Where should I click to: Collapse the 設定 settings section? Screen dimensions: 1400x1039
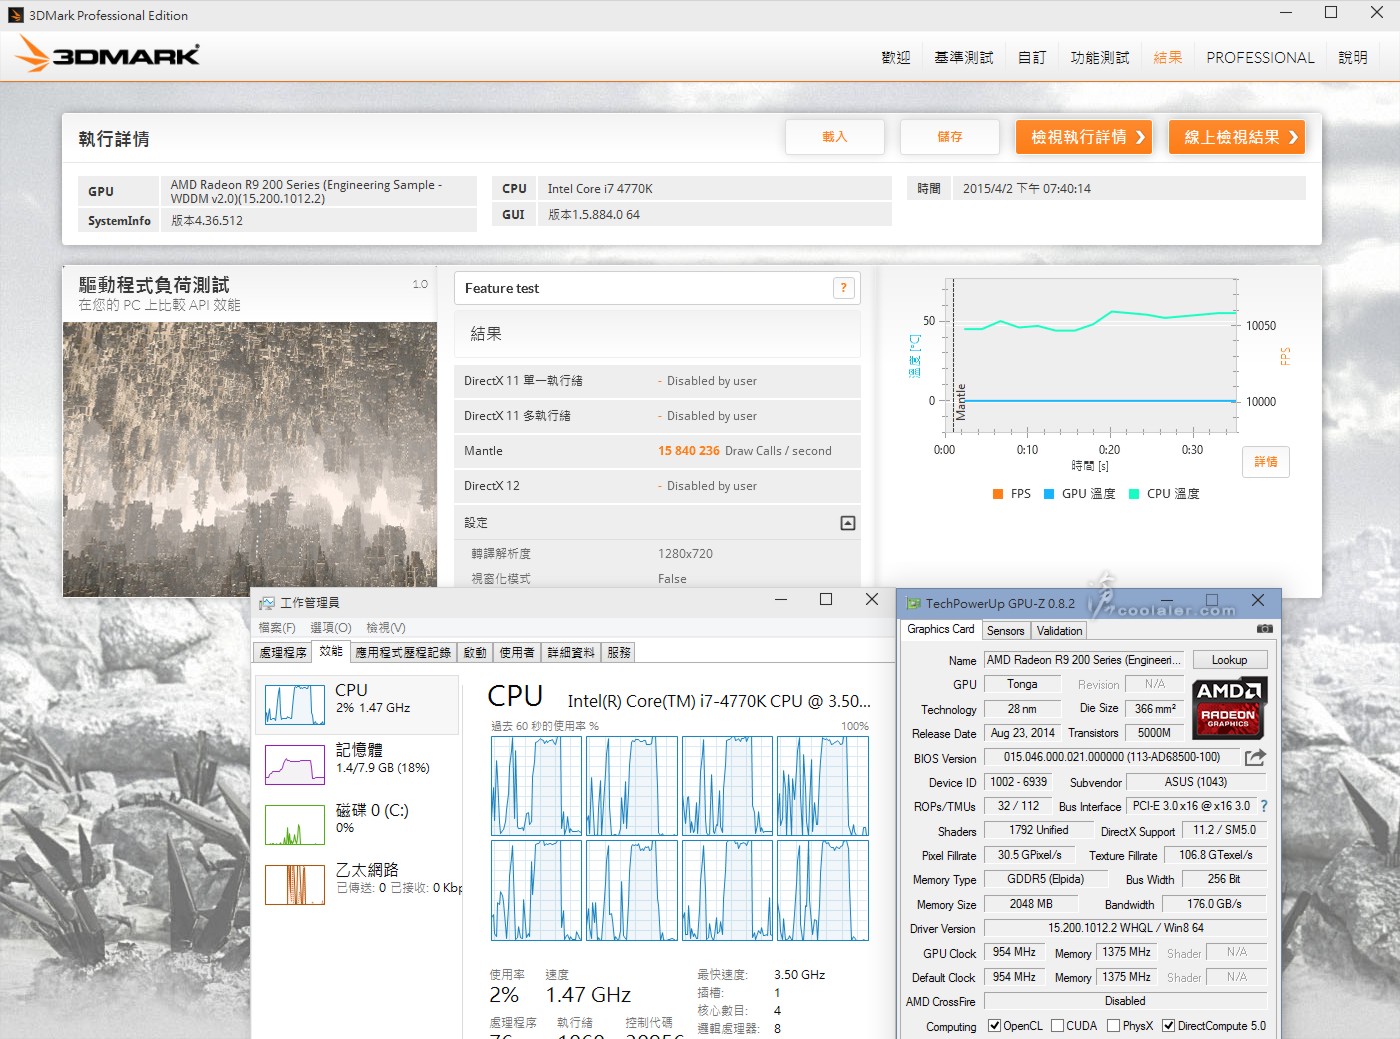[x=848, y=523]
